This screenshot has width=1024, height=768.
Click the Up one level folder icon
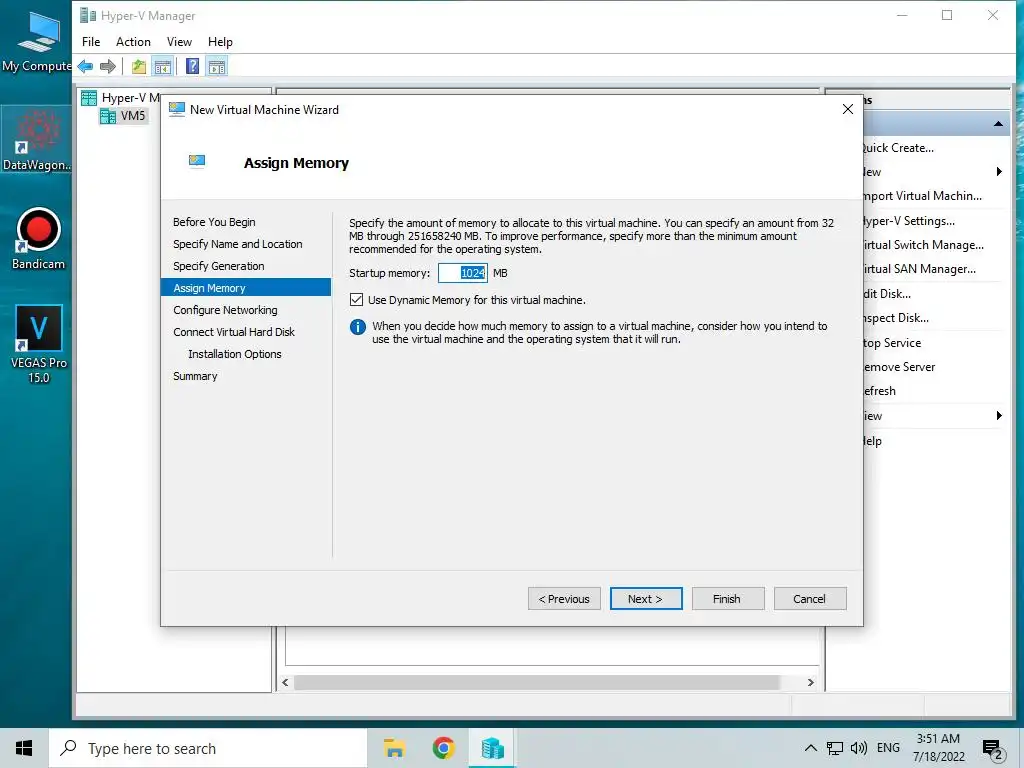(138, 66)
